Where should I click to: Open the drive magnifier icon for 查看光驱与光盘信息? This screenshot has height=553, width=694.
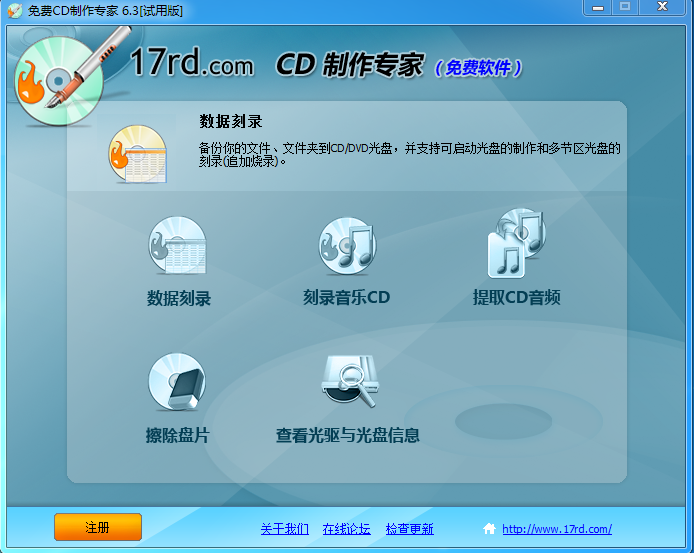(x=349, y=381)
